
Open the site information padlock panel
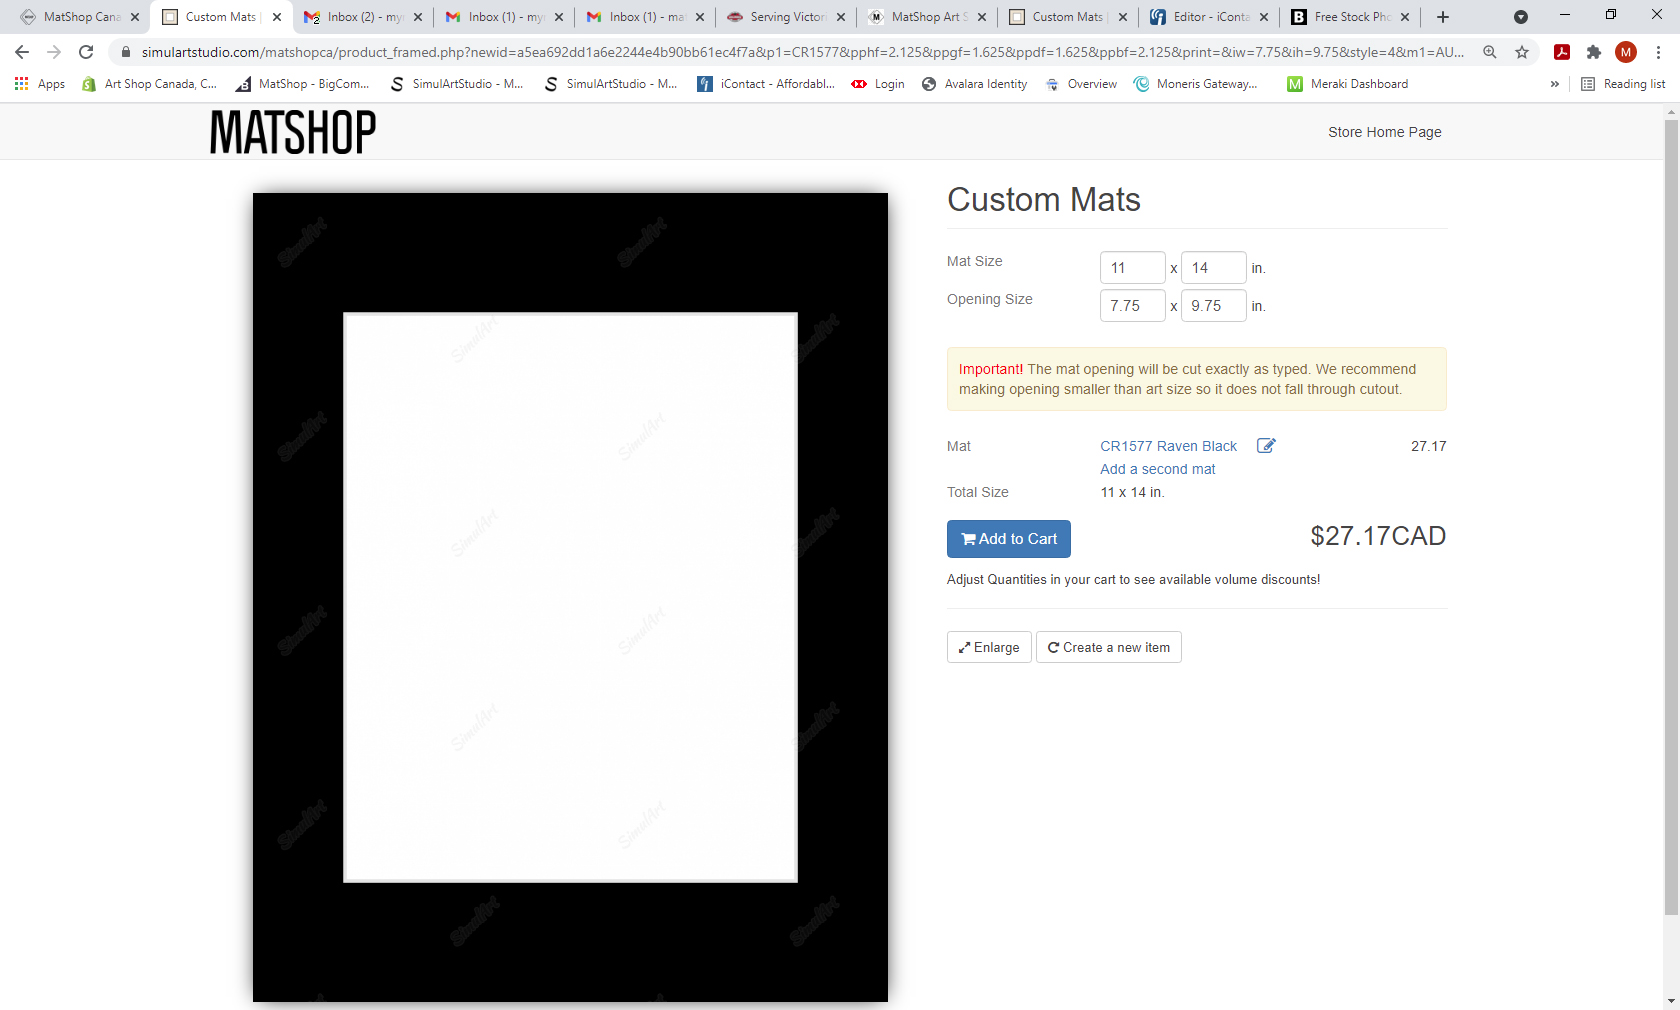(x=126, y=52)
